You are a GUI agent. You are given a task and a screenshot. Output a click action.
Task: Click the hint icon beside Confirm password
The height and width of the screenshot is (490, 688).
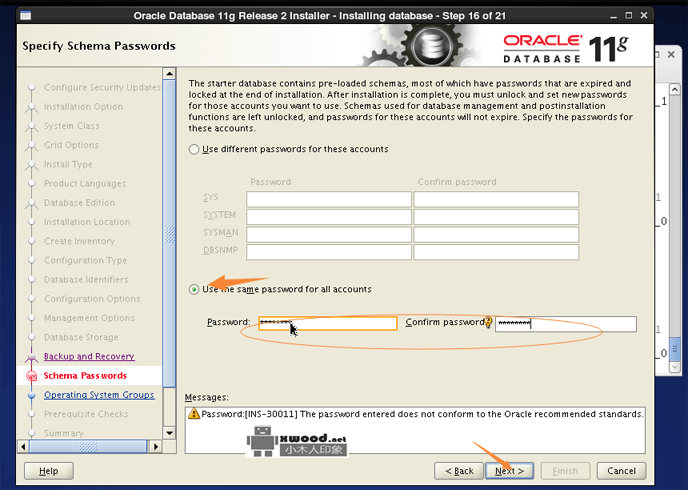pyautogui.click(x=489, y=323)
